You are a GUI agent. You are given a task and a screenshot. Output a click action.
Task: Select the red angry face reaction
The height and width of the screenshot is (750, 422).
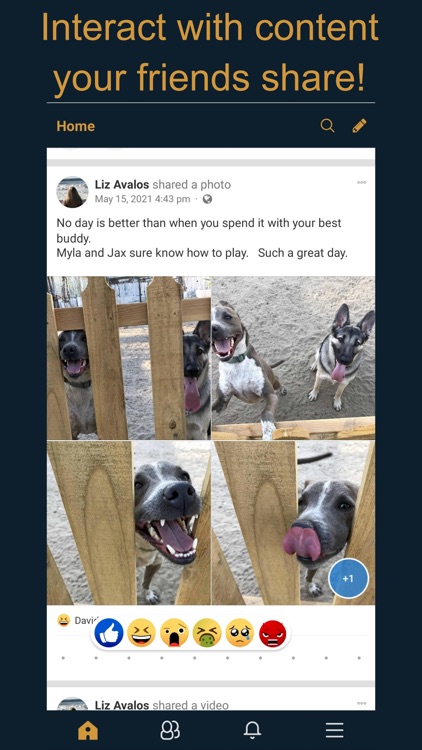(273, 633)
